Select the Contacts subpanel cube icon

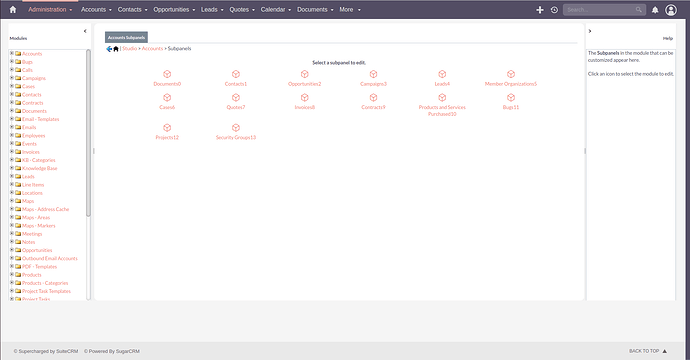coord(236,74)
